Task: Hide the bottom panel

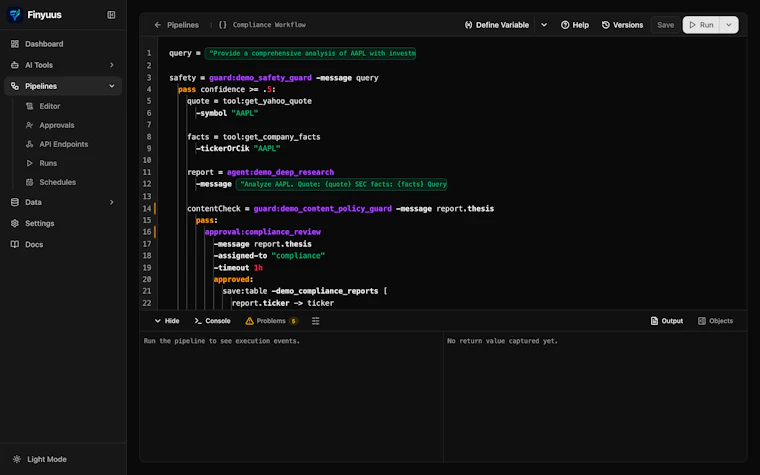Action: (x=167, y=321)
